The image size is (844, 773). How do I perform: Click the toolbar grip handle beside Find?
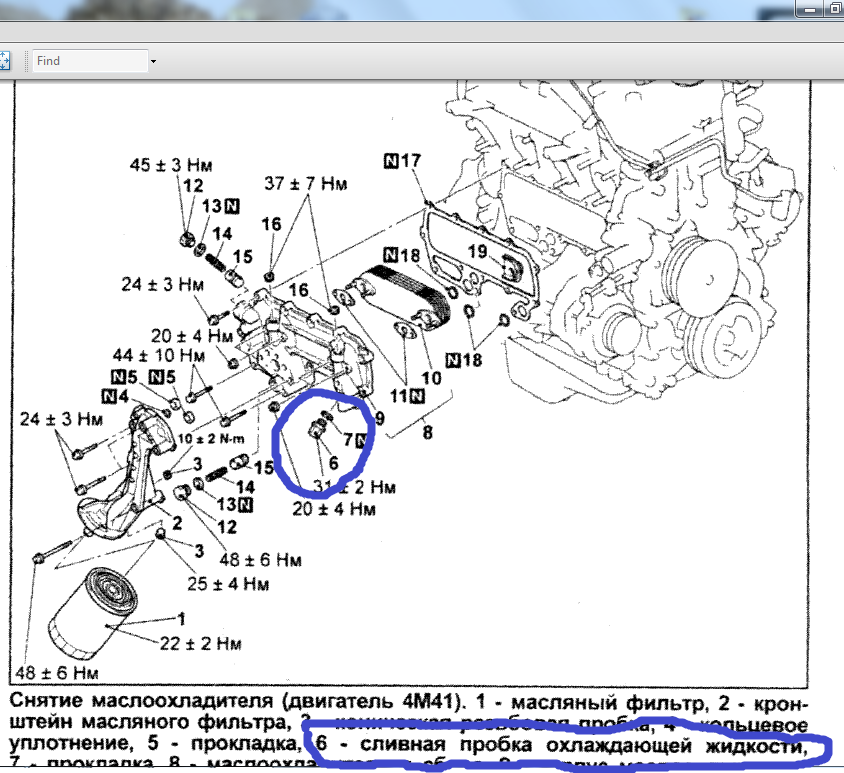26,61
